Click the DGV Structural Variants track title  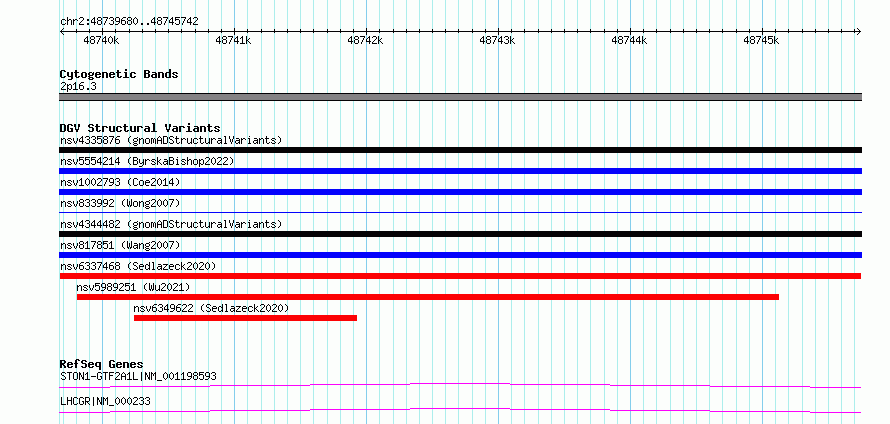coord(140,128)
